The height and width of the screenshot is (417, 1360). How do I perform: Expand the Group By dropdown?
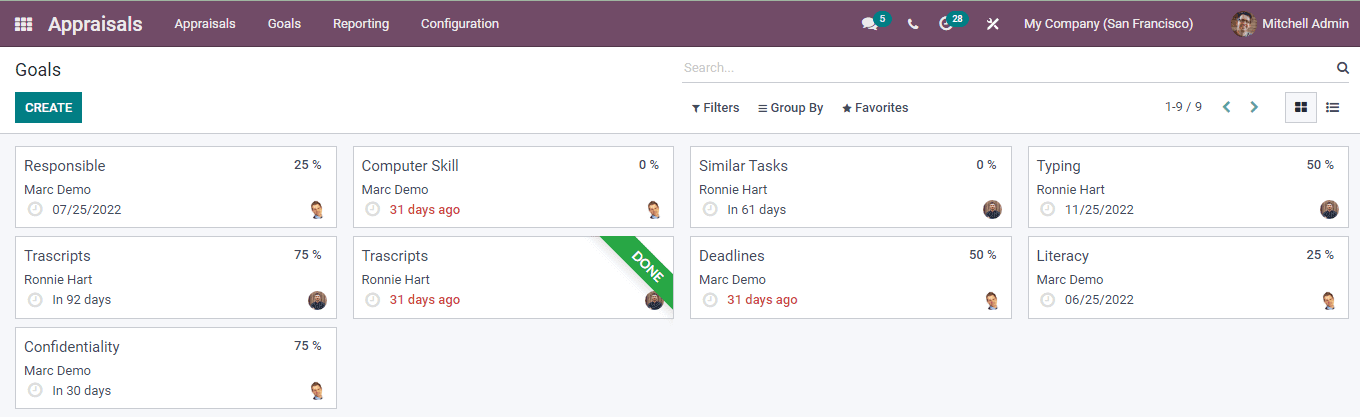point(791,108)
